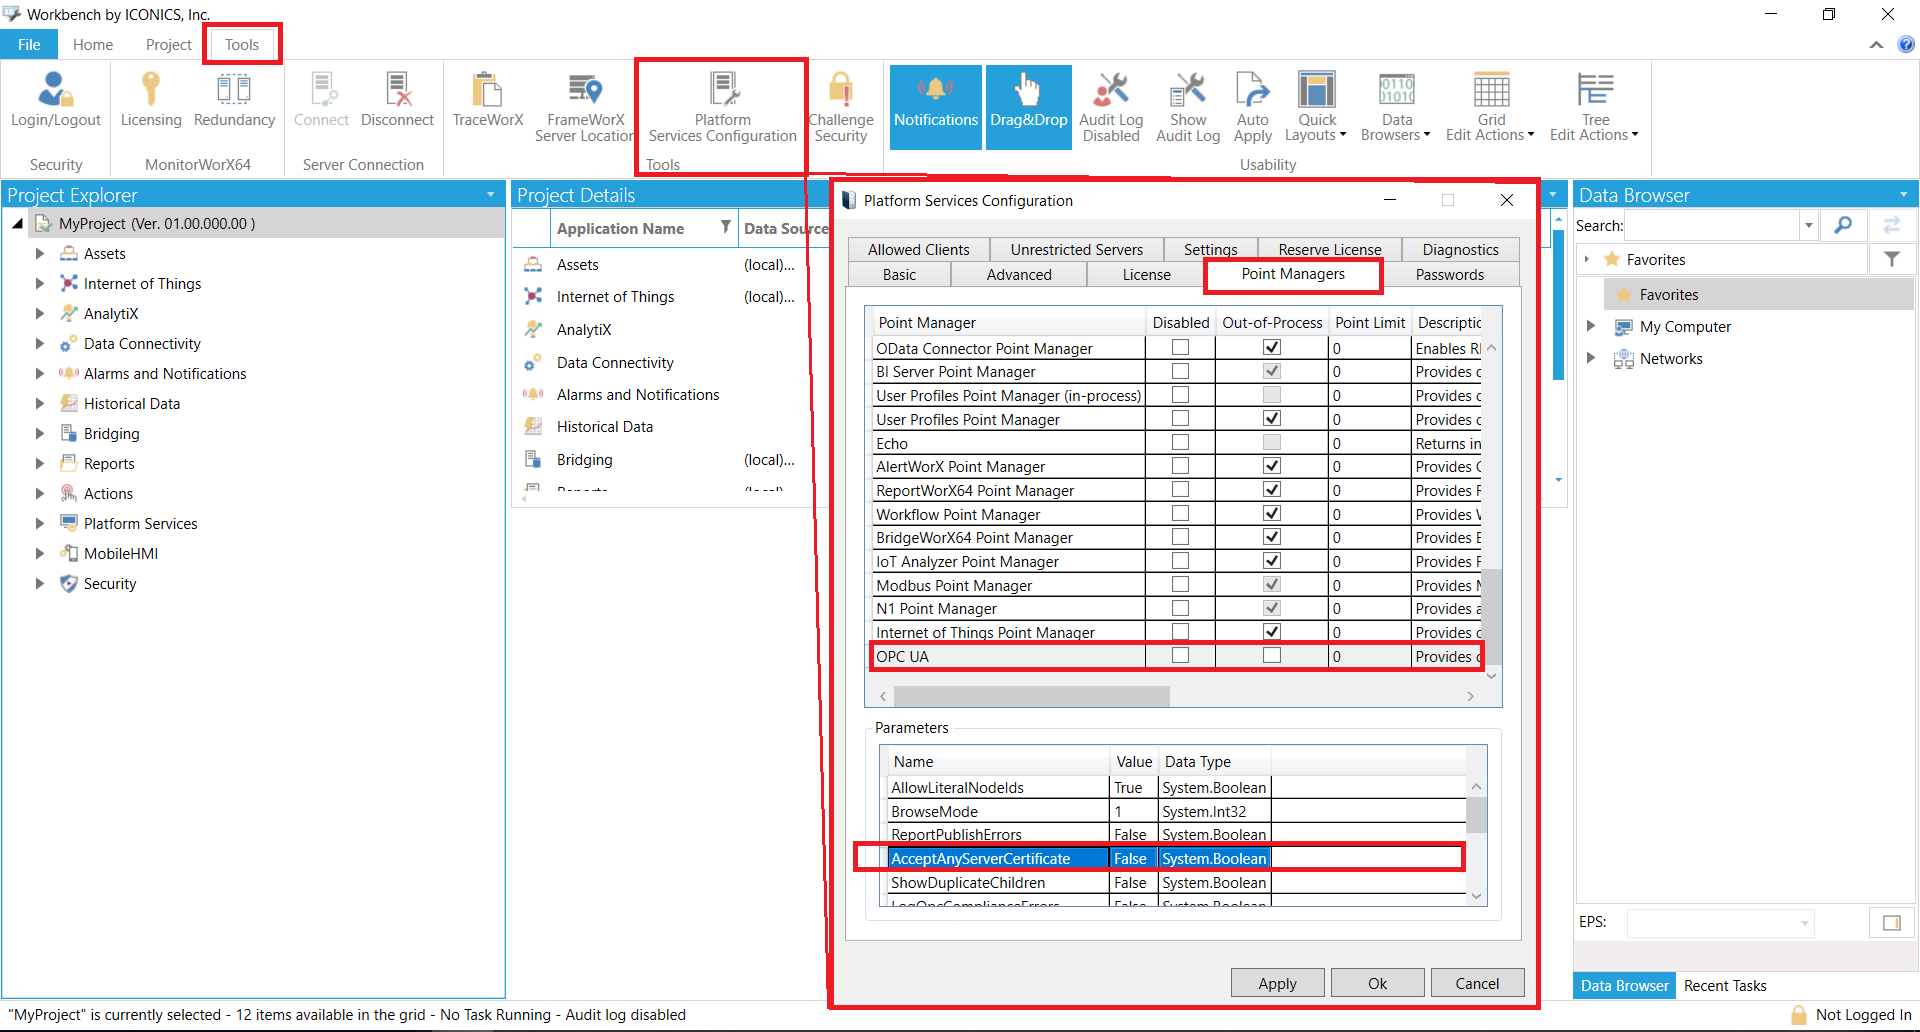The height and width of the screenshot is (1032, 1920).
Task: Click Parameters list scroll down arrow
Action: pyautogui.click(x=1476, y=896)
